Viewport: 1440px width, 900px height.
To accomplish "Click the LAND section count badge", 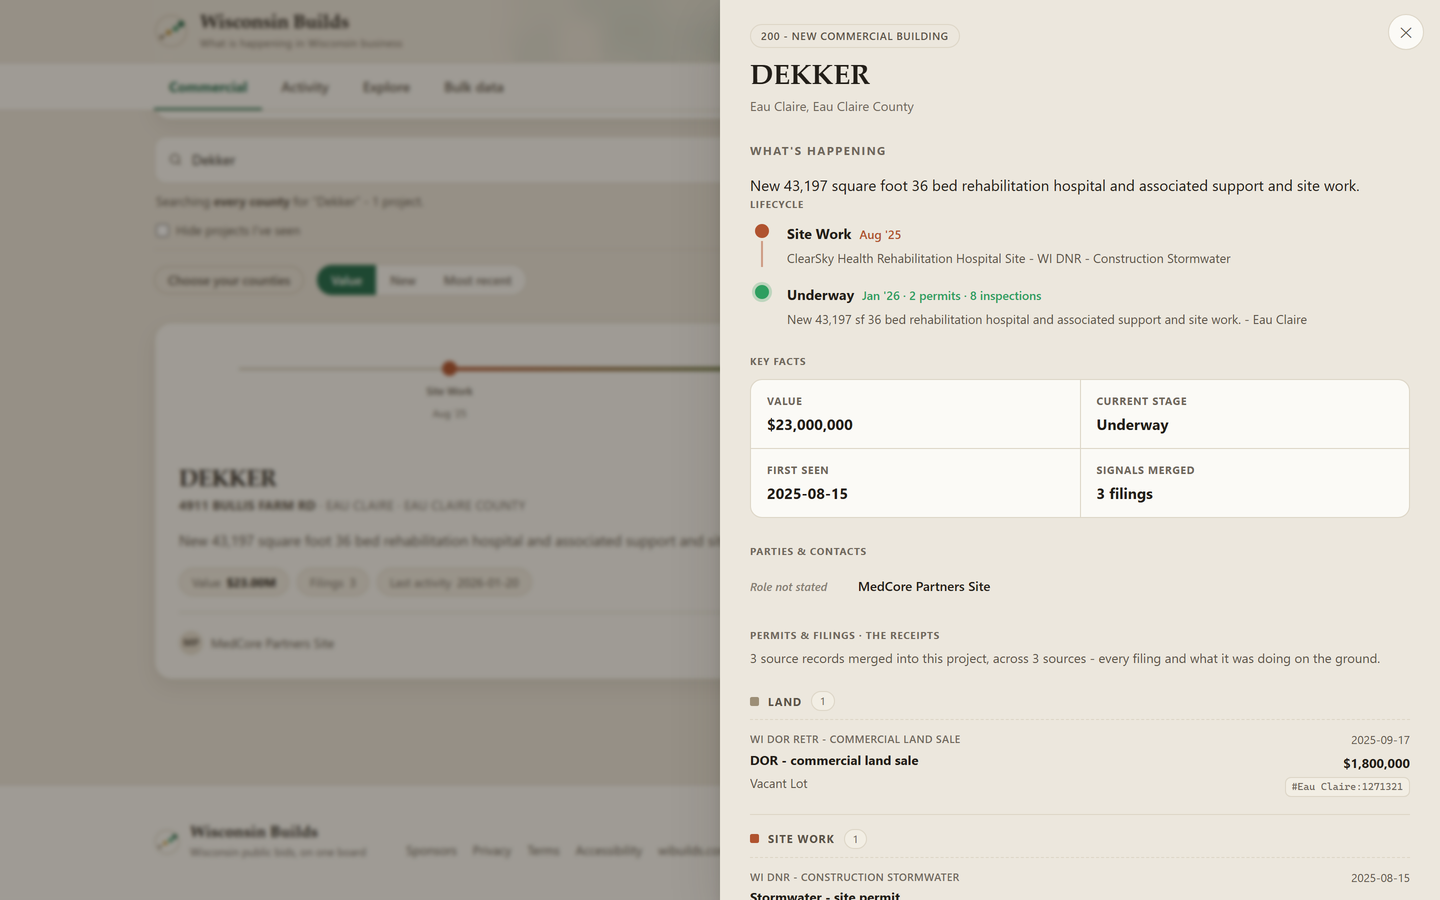I will [x=823, y=702].
